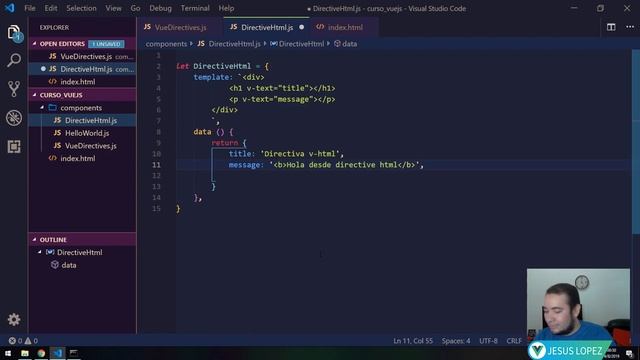Open the View menu
This screenshot has height=360, width=640.
(x=113, y=8)
